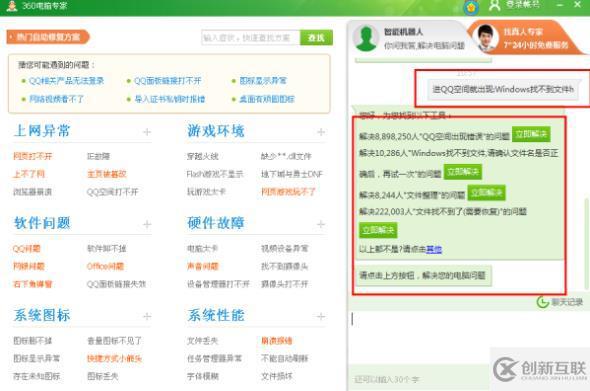Select 浏览器崩溃 under 上网异常
590x391 pixels.
point(32,192)
